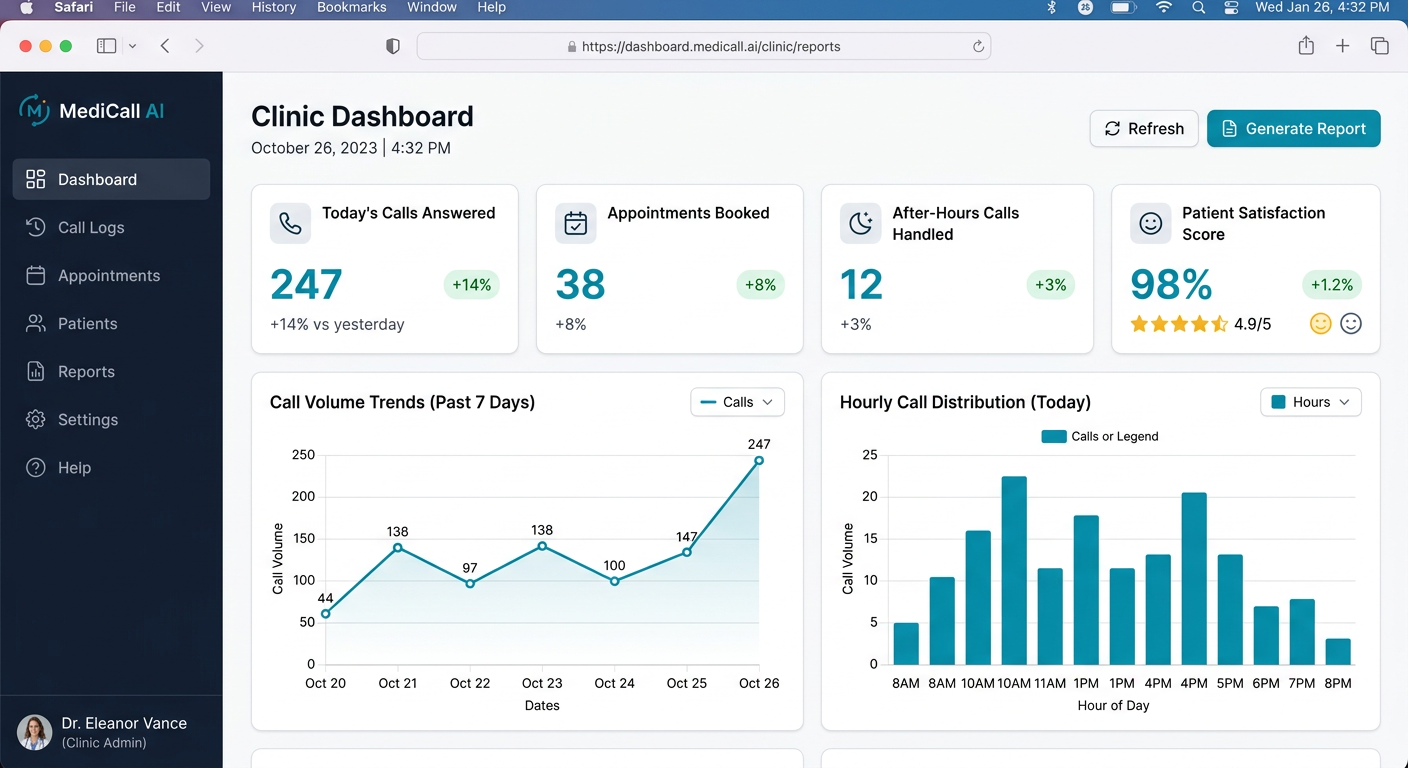1408x768 pixels.
Task: Click the Reports icon in the sidebar
Action: (35, 371)
